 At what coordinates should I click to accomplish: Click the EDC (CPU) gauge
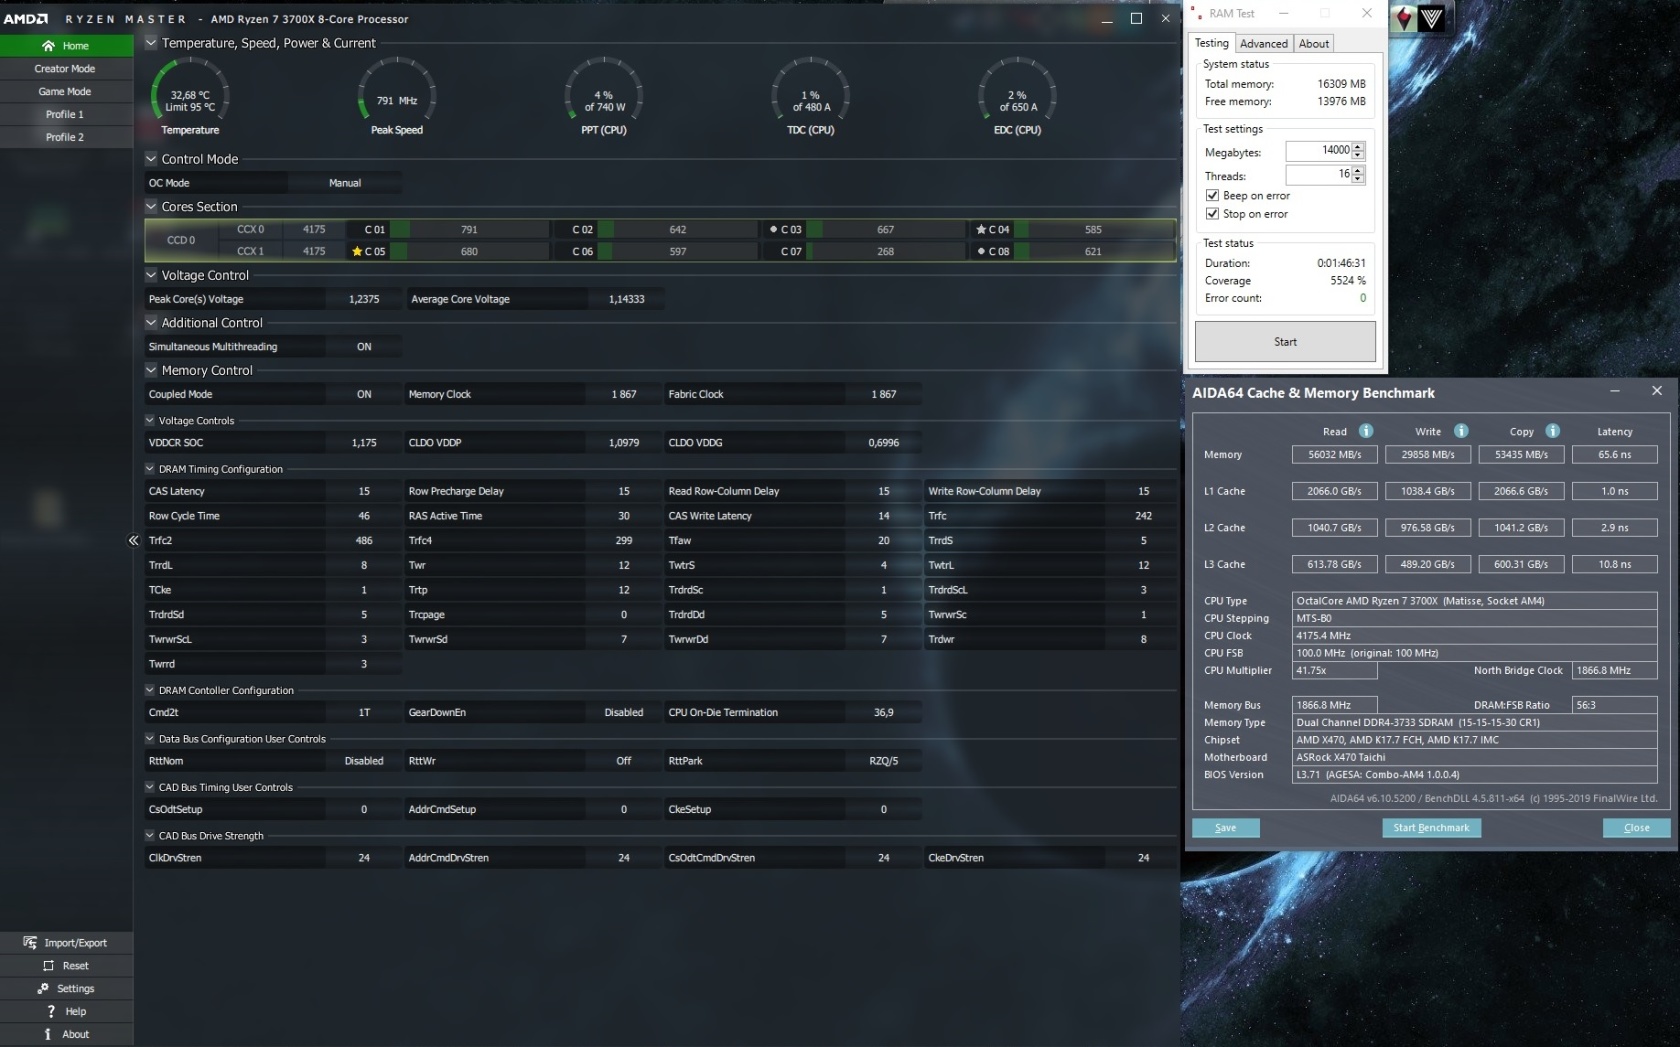1018,96
